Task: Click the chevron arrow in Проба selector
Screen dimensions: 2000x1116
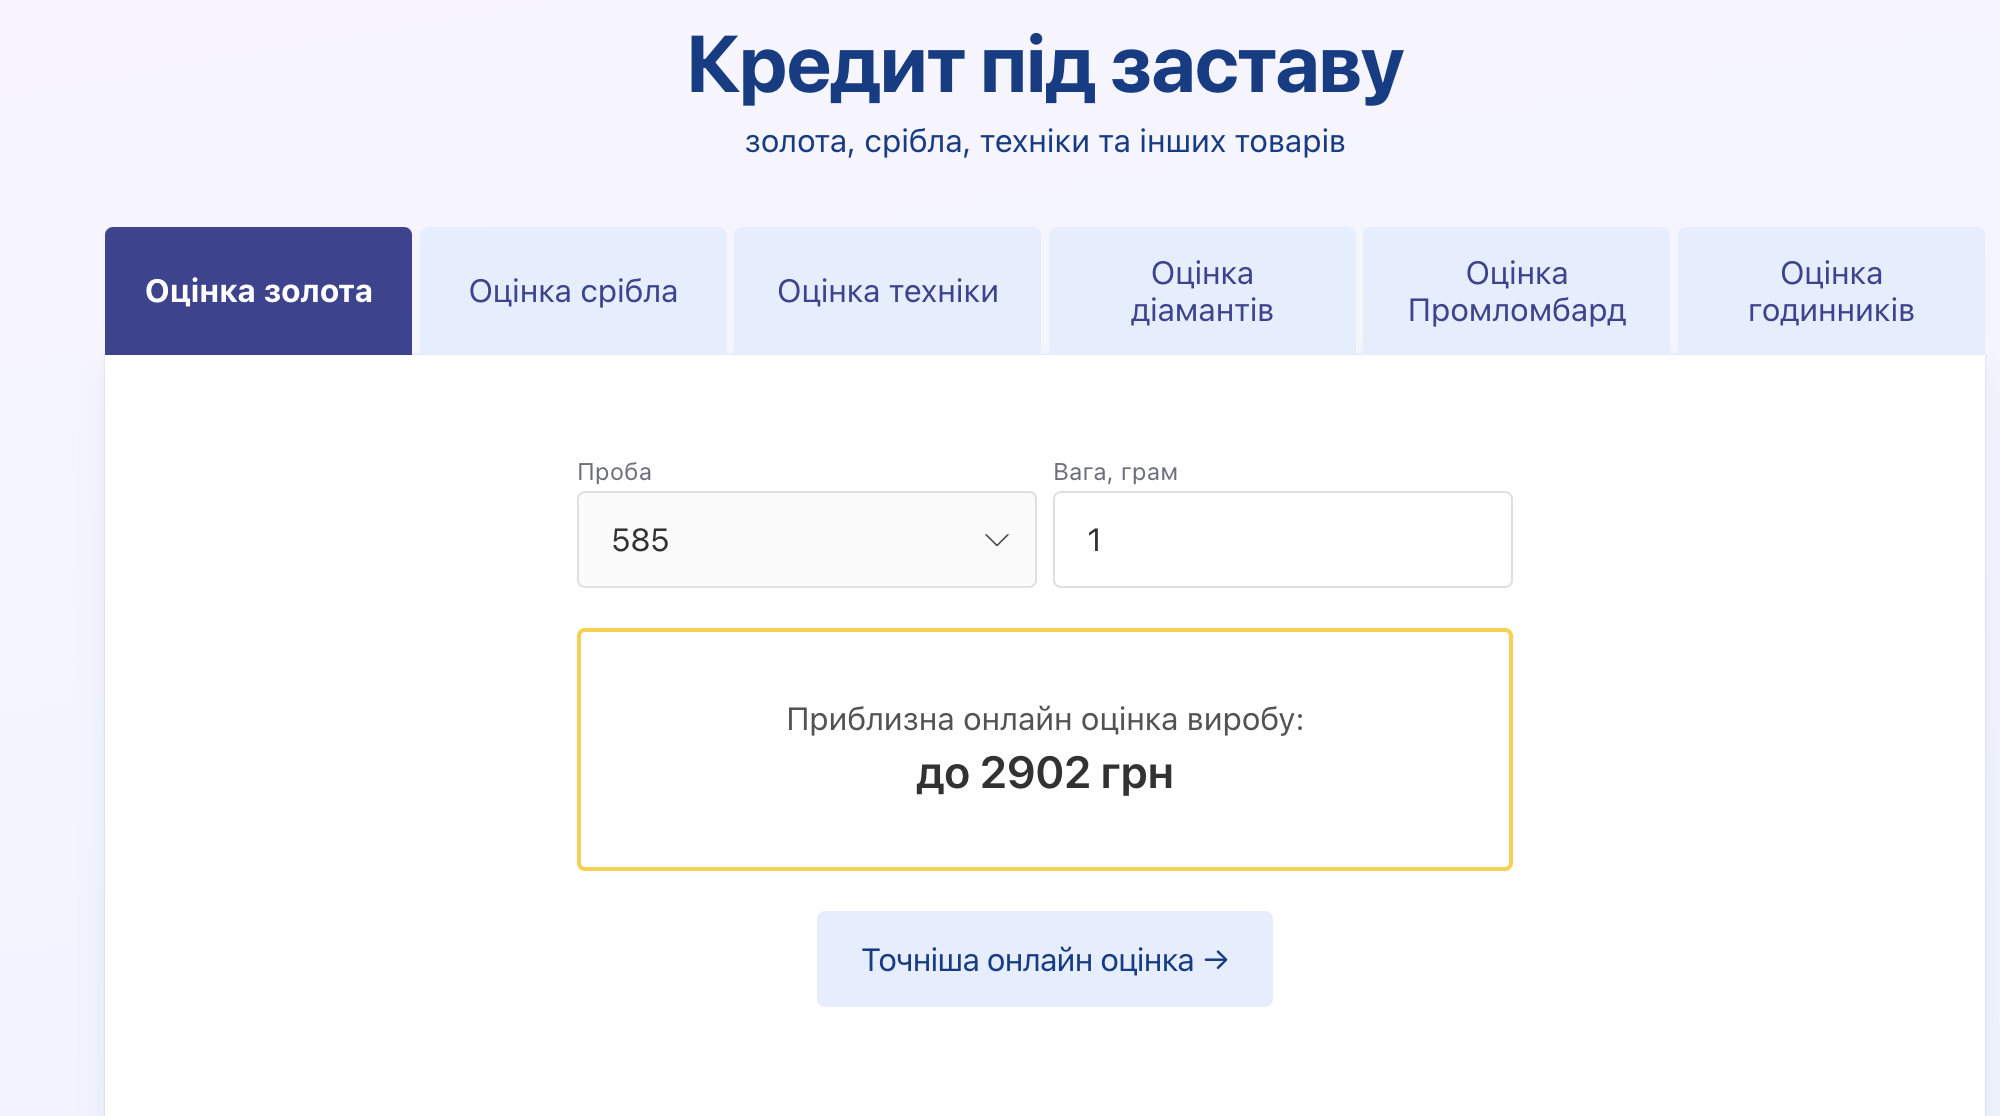Action: coord(996,540)
